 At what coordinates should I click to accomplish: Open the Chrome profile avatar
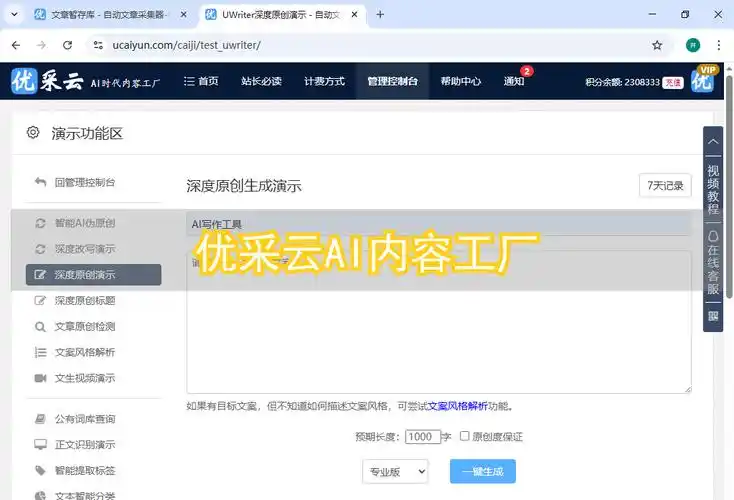pyautogui.click(x=693, y=45)
